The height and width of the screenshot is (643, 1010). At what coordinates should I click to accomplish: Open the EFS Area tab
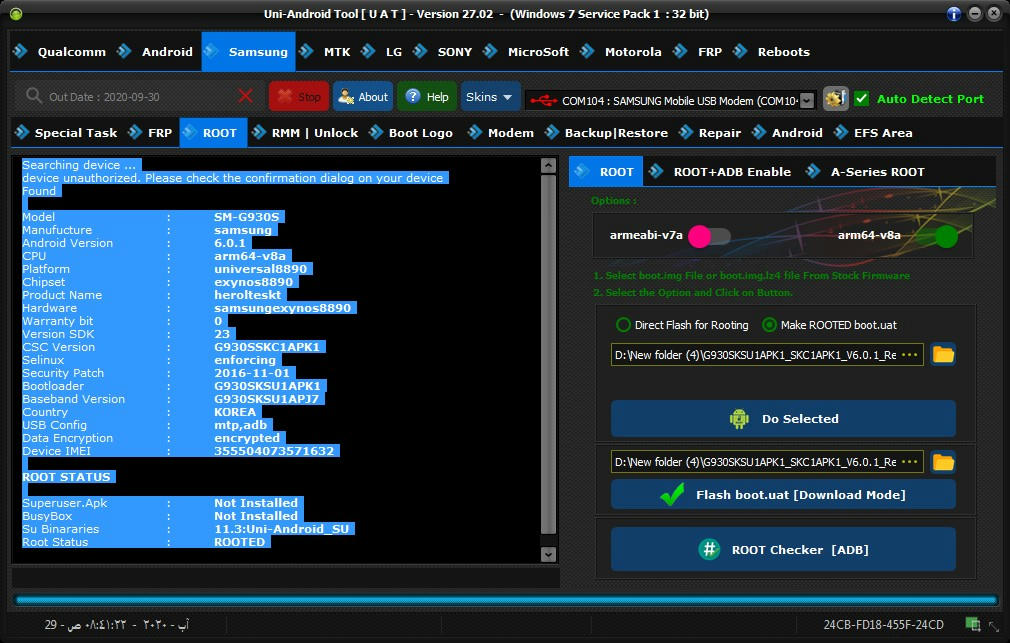(873, 133)
